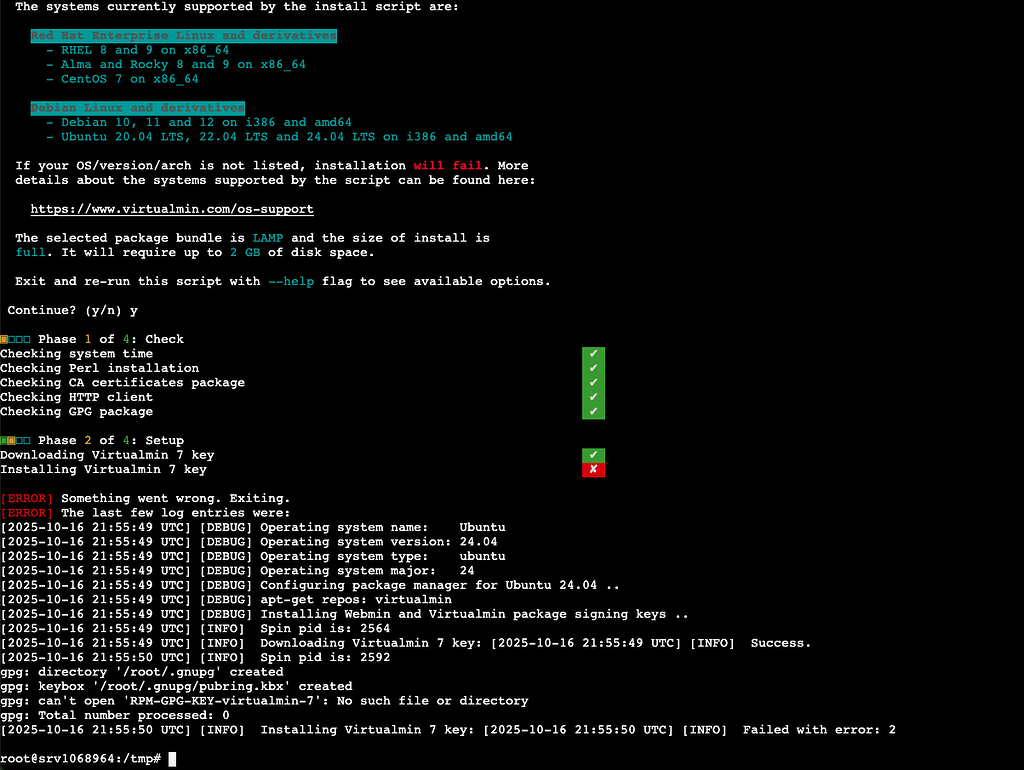Click the first red [ERROR] tag
Viewport: 1024px width, 770px height.
(27, 499)
